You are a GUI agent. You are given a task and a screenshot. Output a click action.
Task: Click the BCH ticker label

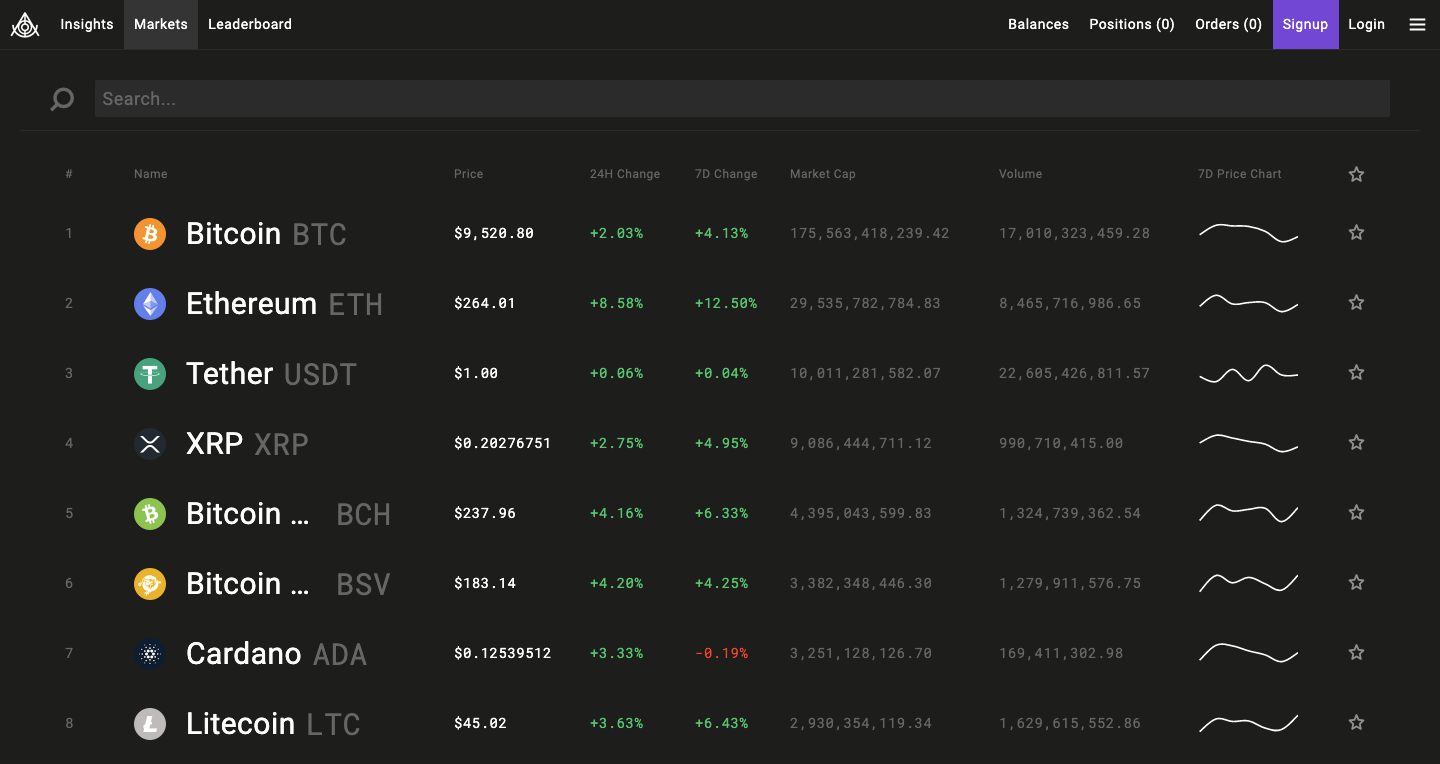tap(363, 514)
